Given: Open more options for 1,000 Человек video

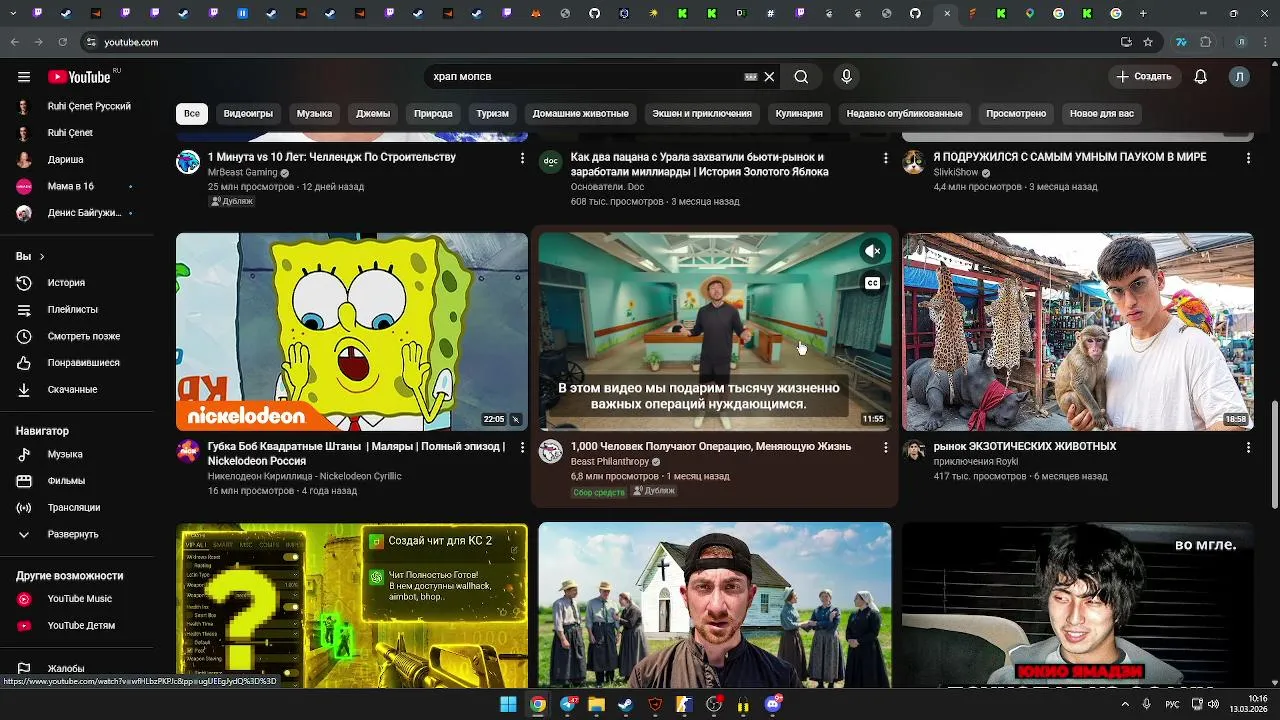Looking at the screenshot, I should coord(885,447).
